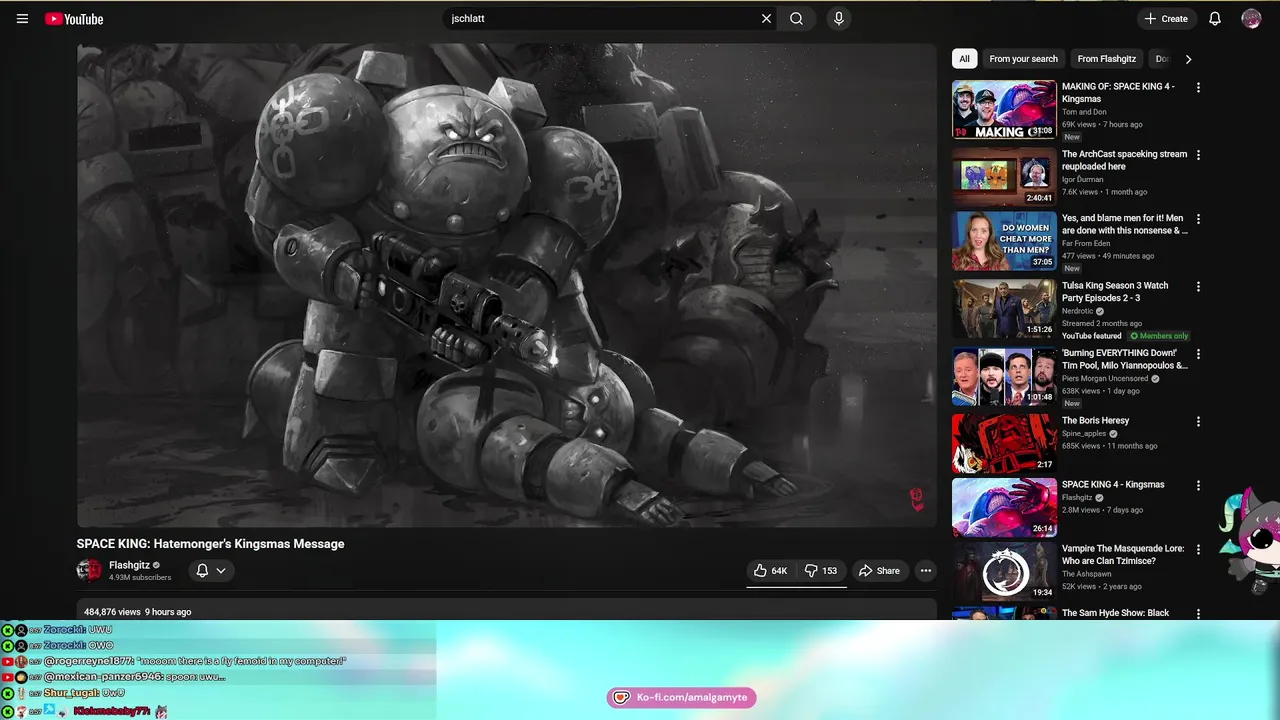Click the Nerdrotic channel name
This screenshot has height=720, width=1280.
pyautogui.click(x=1078, y=311)
